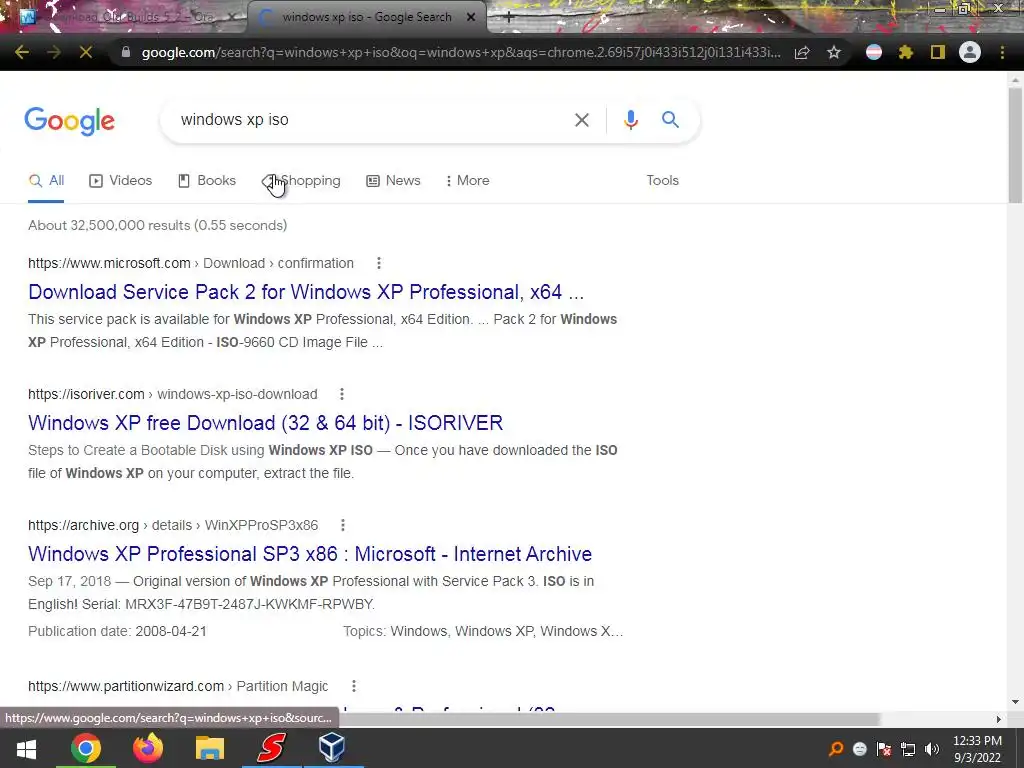Open the search Tools options

pos(662,181)
